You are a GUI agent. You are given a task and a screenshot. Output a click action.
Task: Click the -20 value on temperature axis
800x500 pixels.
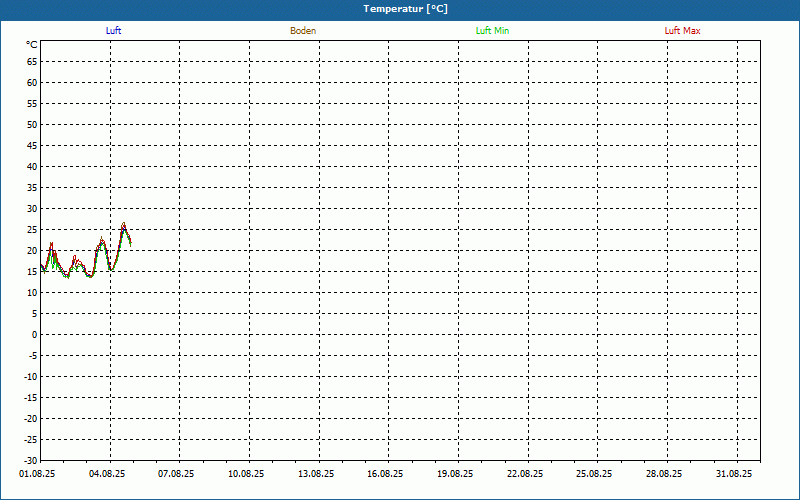[x=31, y=419]
